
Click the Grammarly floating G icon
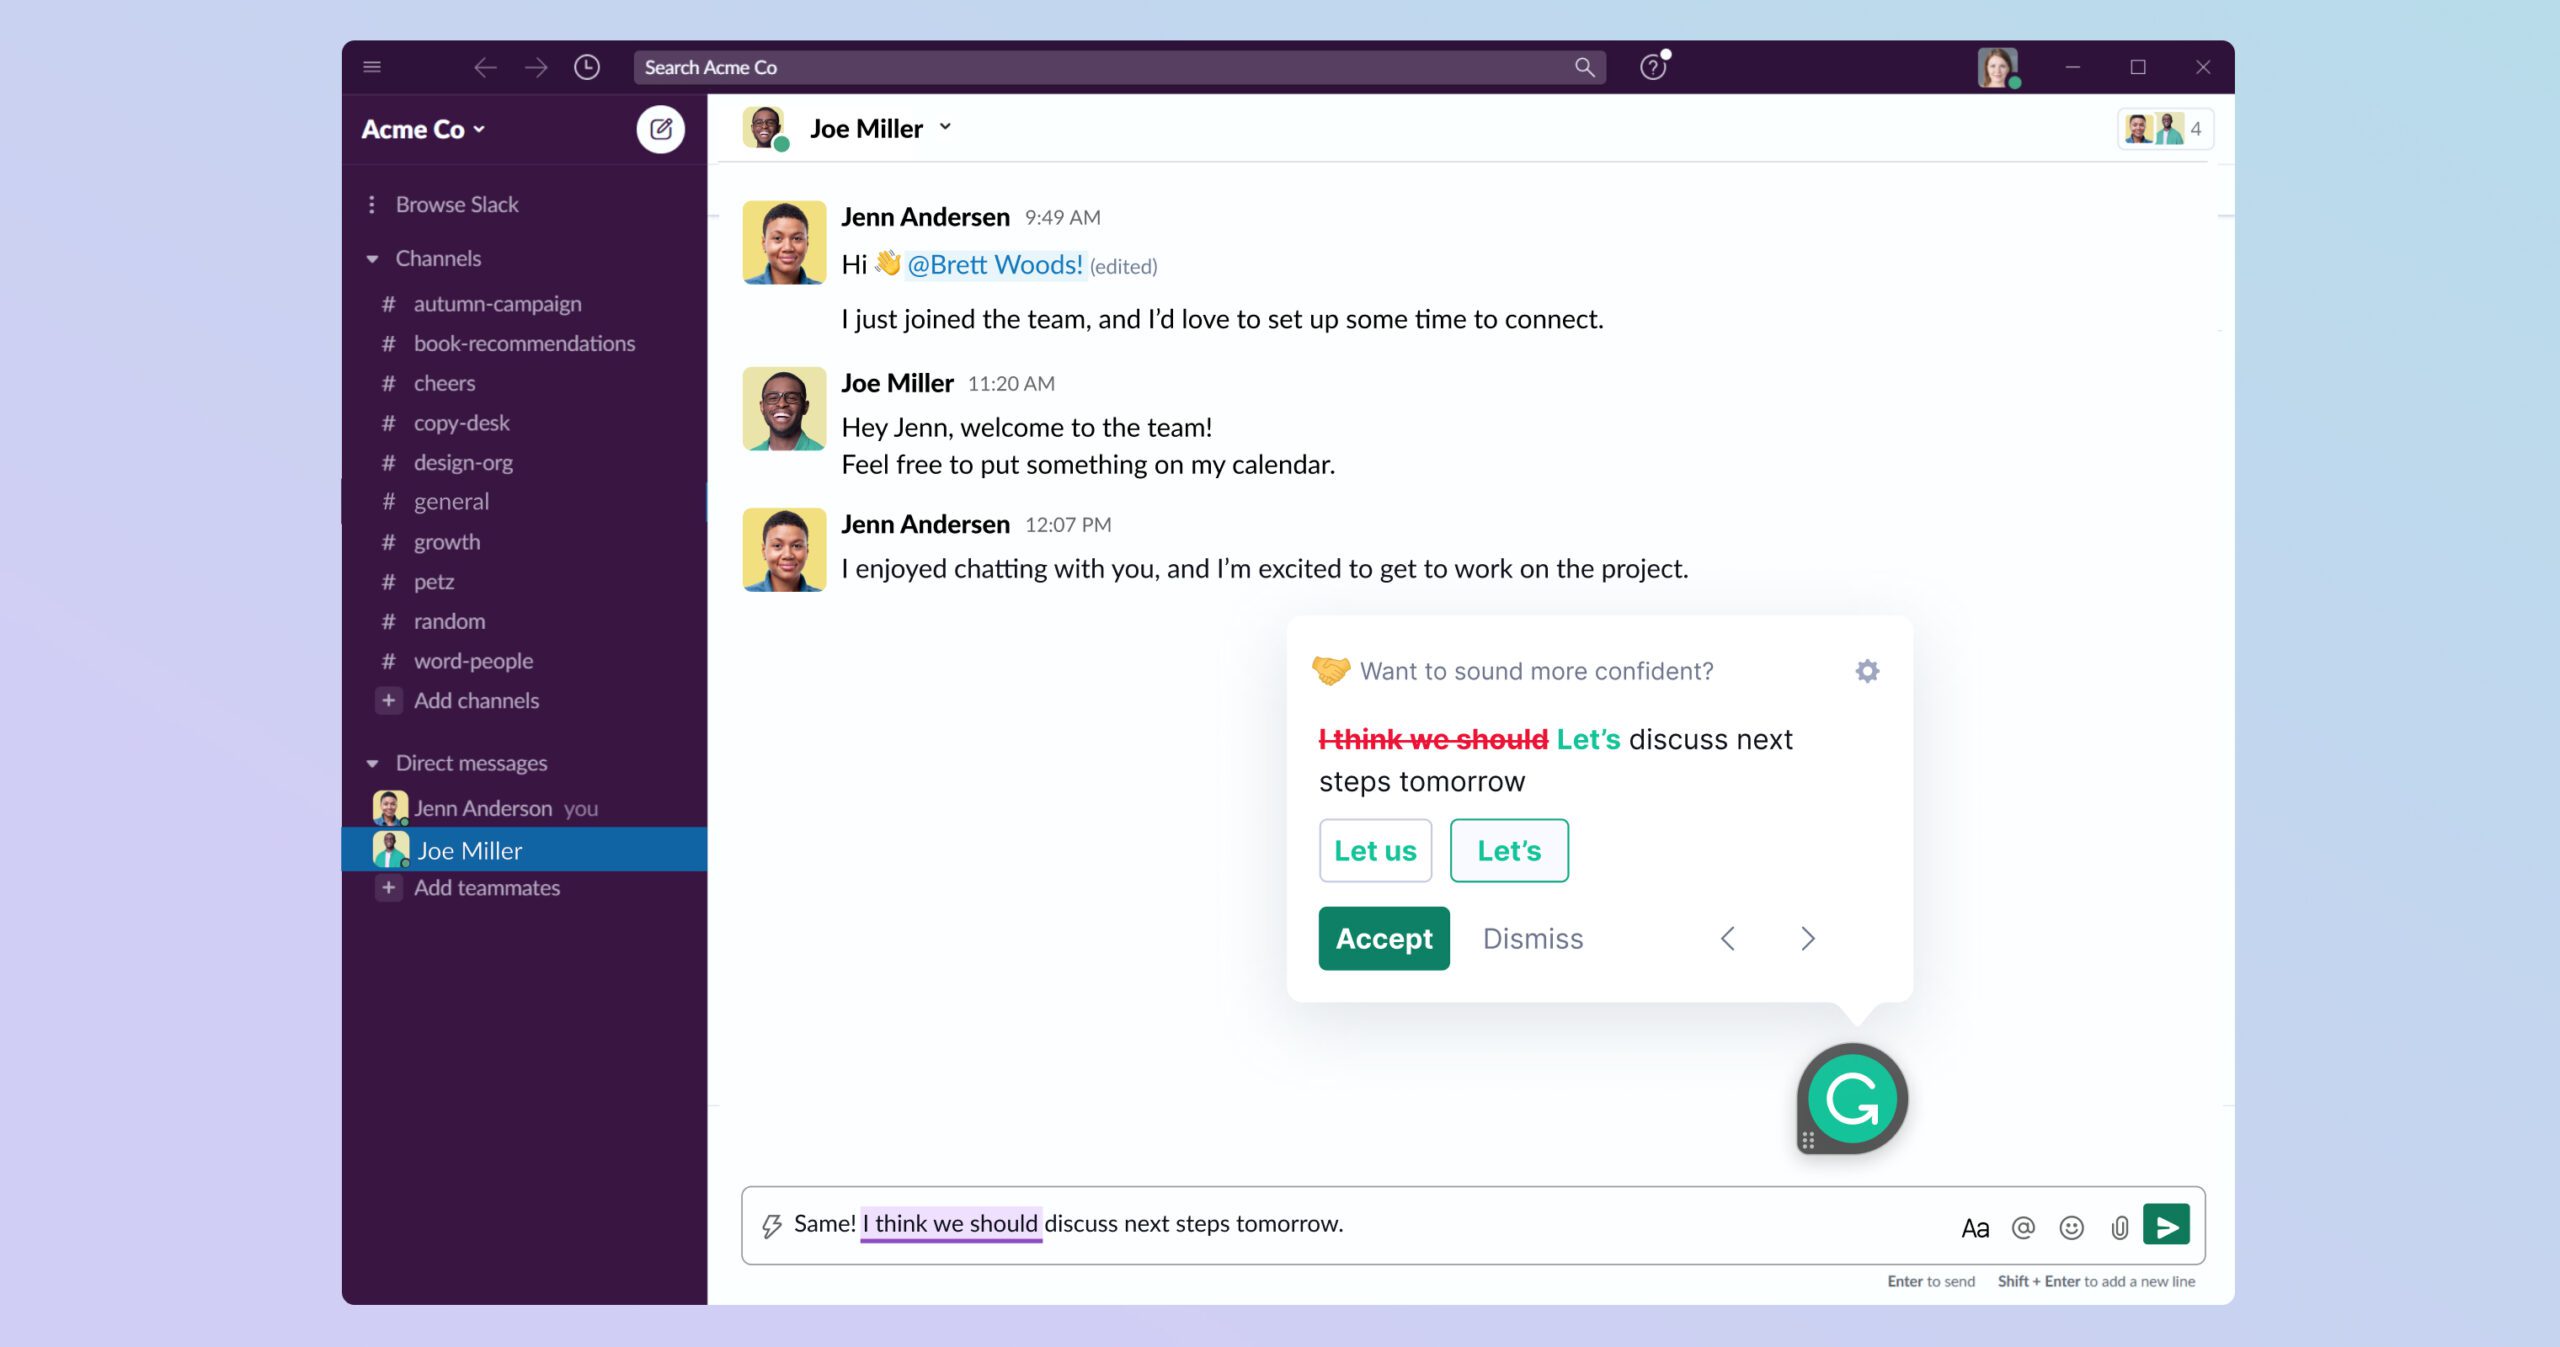click(x=1852, y=1099)
